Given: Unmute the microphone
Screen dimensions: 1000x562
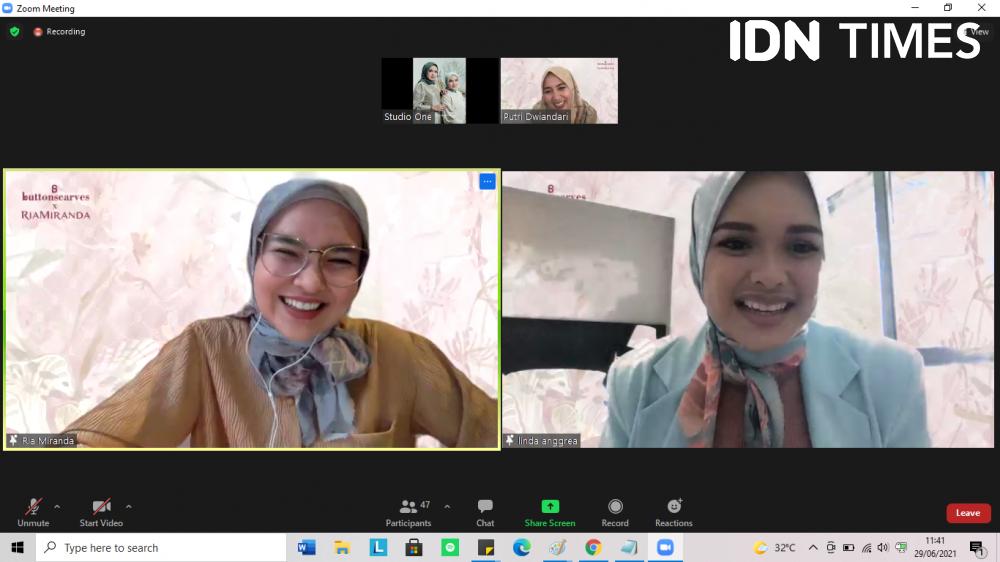Looking at the screenshot, I should click(x=33, y=512).
